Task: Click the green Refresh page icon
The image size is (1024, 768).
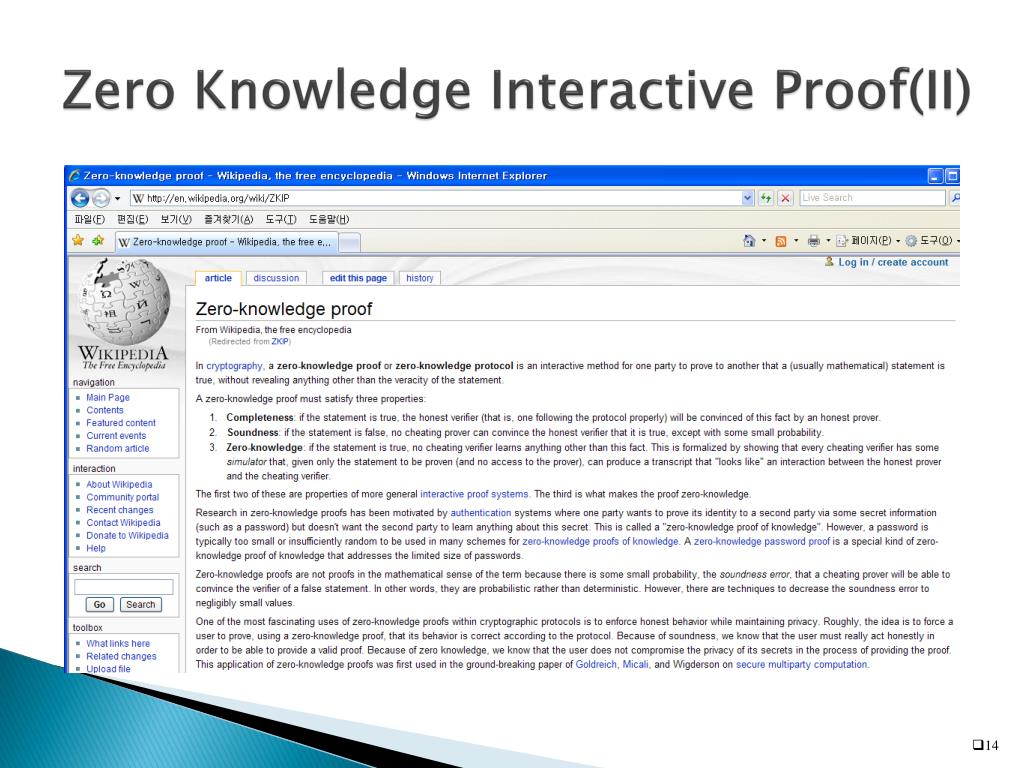Action: pyautogui.click(x=765, y=198)
